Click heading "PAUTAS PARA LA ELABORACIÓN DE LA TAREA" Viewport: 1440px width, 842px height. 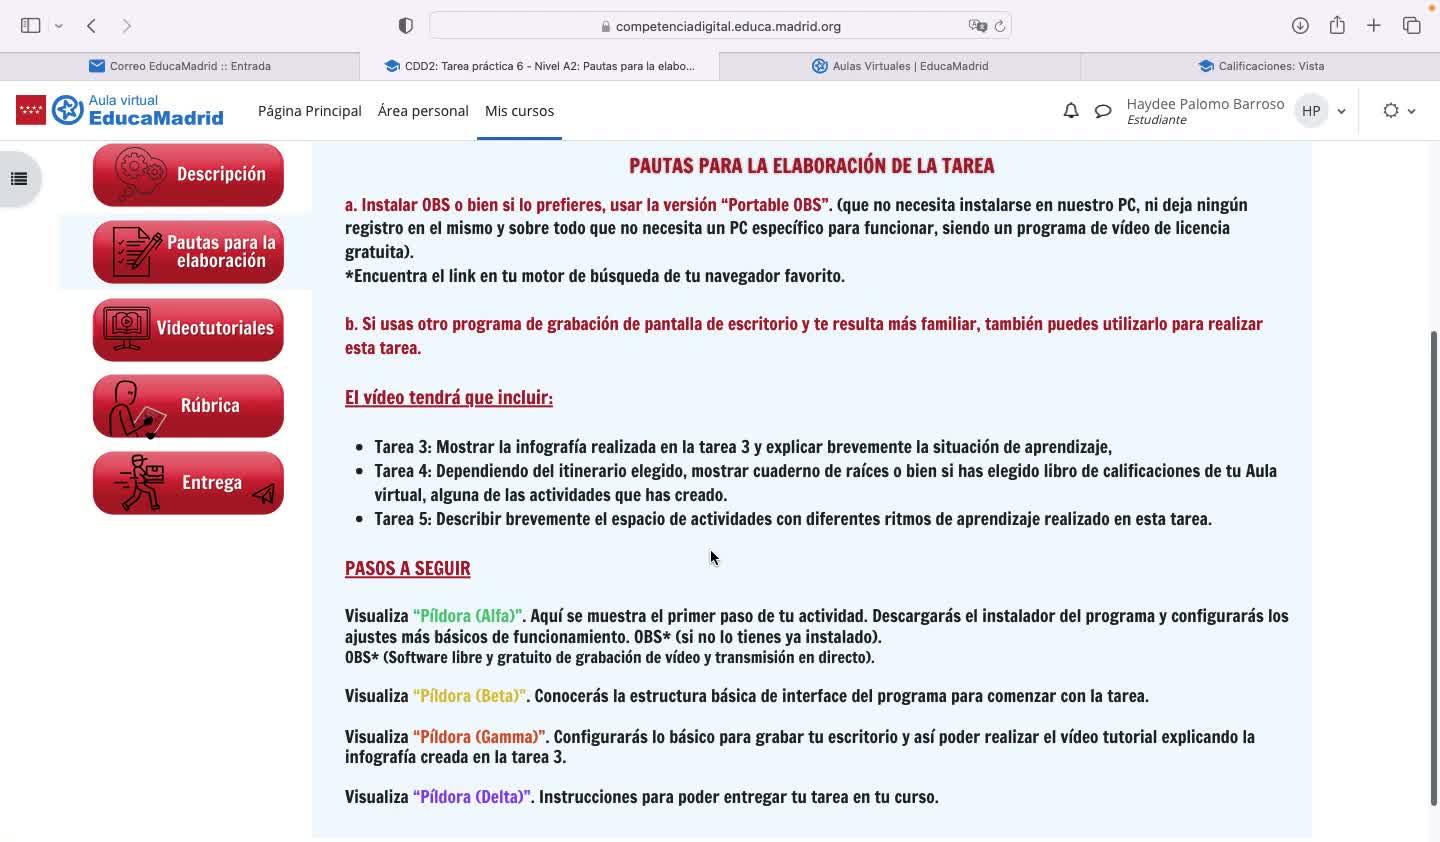(811, 166)
